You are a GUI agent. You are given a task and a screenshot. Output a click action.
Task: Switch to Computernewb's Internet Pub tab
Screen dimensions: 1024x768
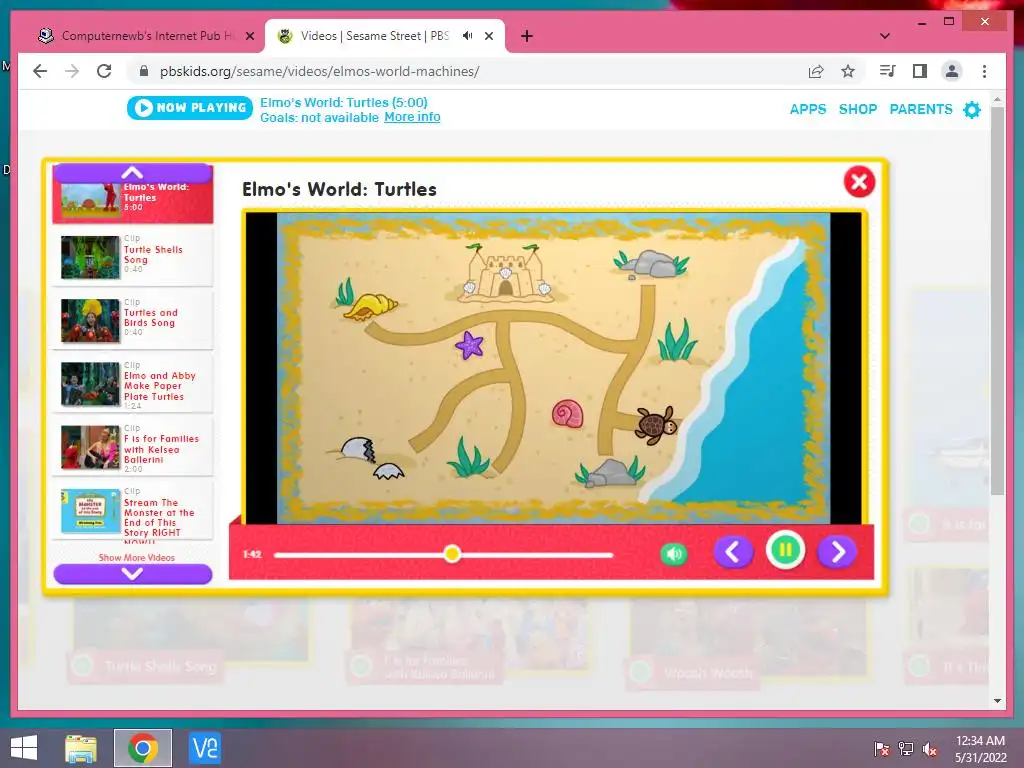[148, 36]
